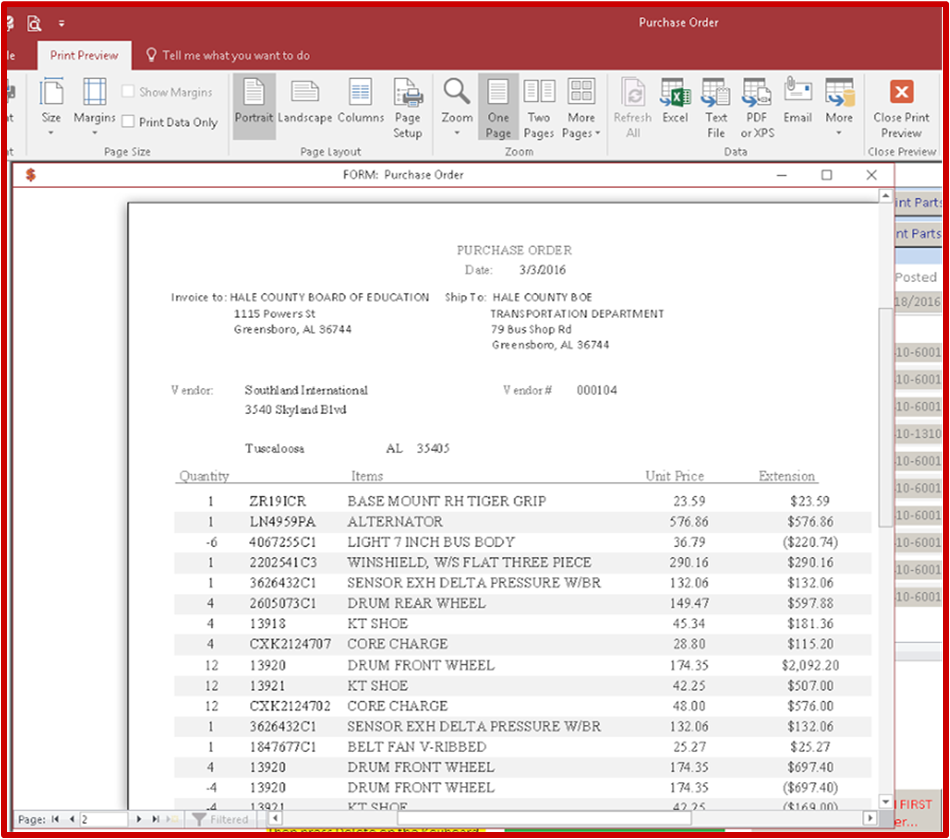Go to previous page of preview
Screen dimensions: 950x839
(72, 819)
